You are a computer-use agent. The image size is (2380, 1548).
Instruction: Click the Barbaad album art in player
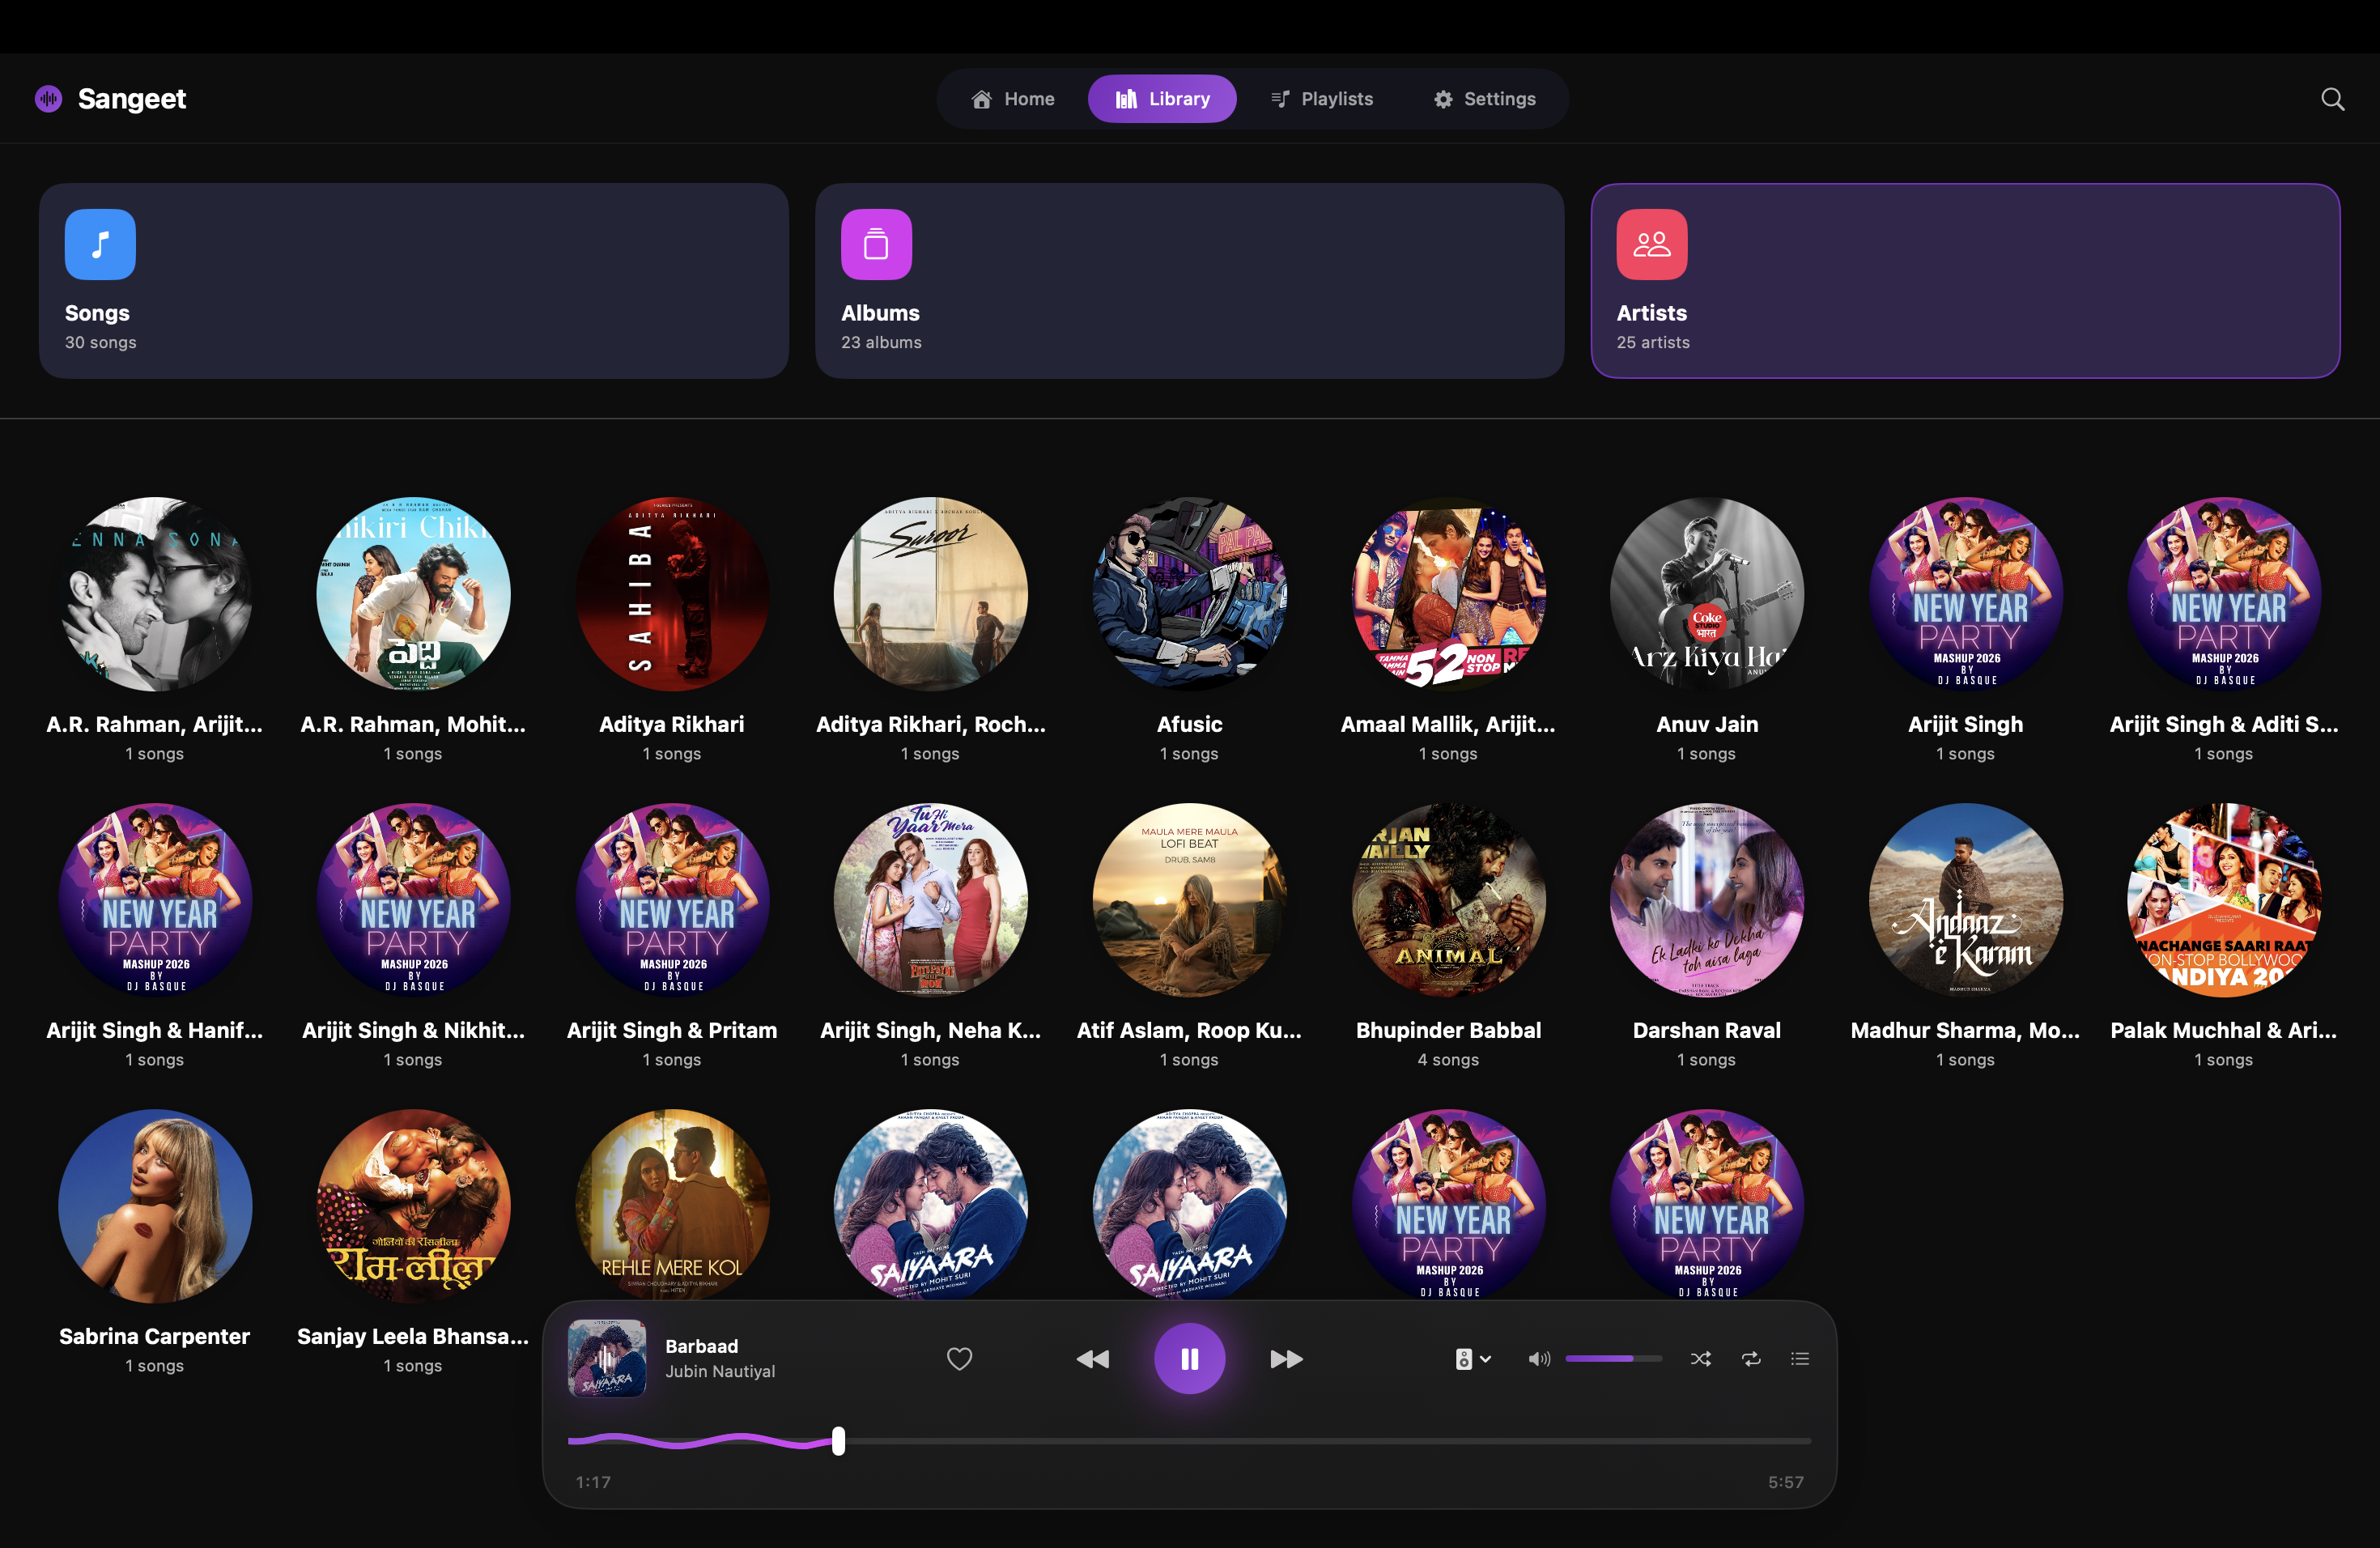(x=606, y=1358)
